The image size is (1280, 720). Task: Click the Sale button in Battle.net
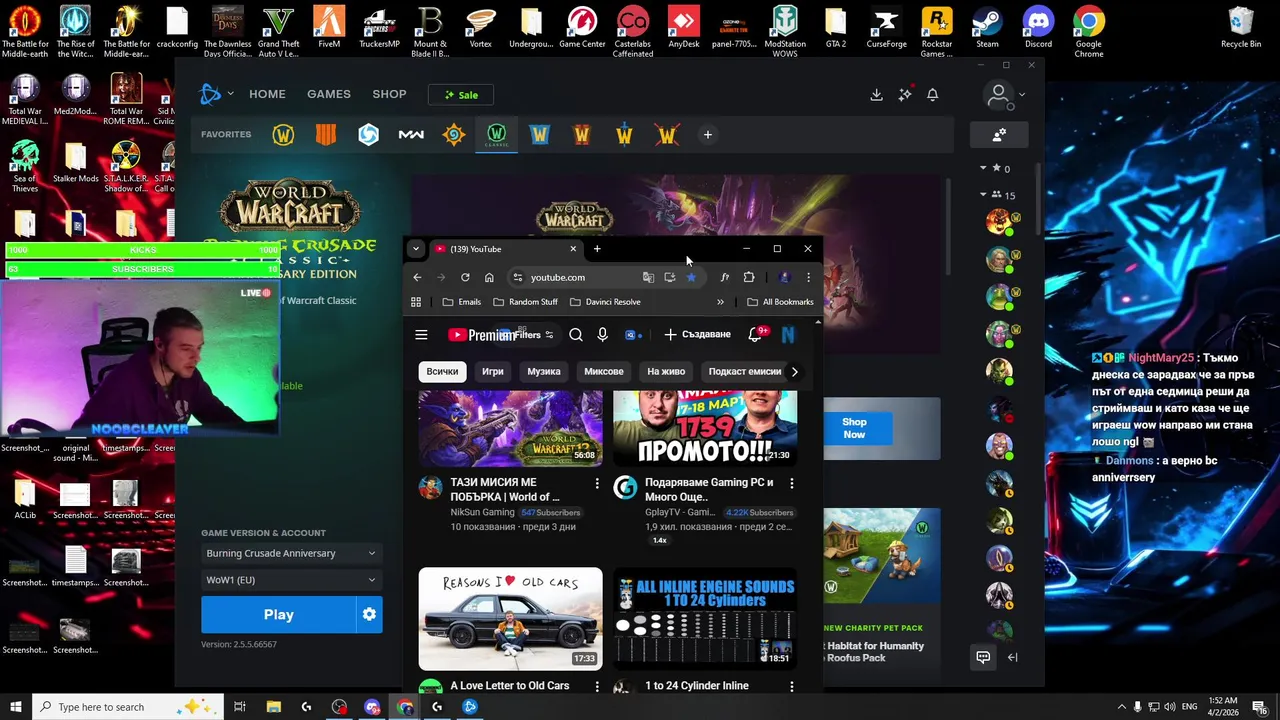point(461,95)
